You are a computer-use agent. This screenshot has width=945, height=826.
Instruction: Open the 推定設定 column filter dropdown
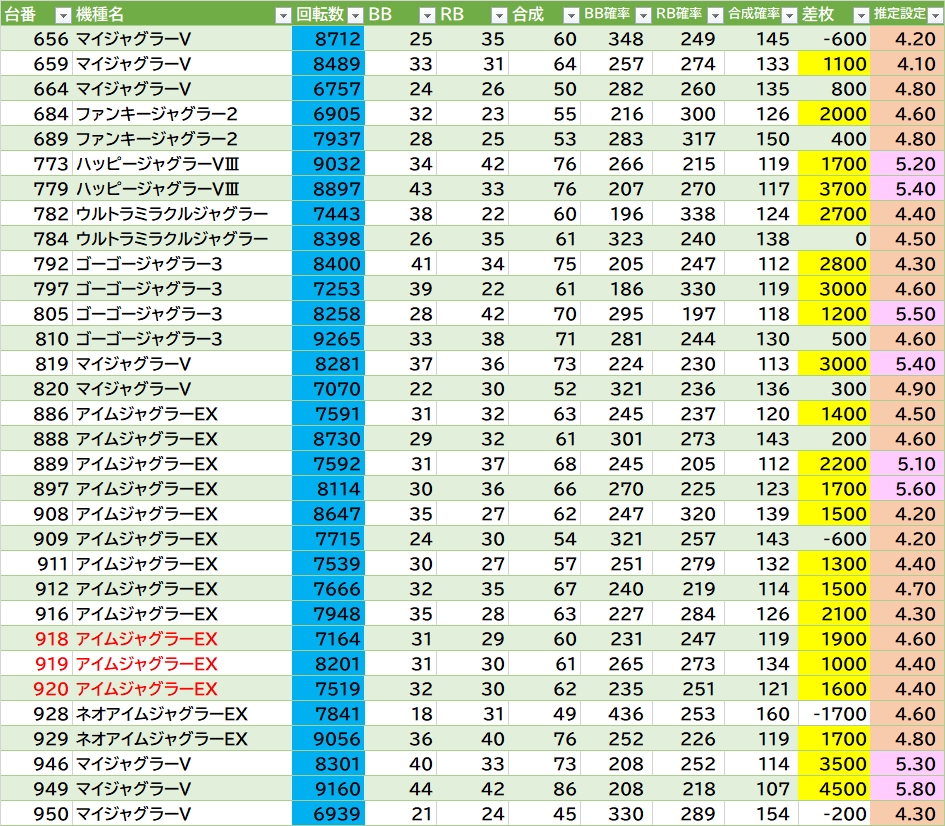click(x=934, y=15)
